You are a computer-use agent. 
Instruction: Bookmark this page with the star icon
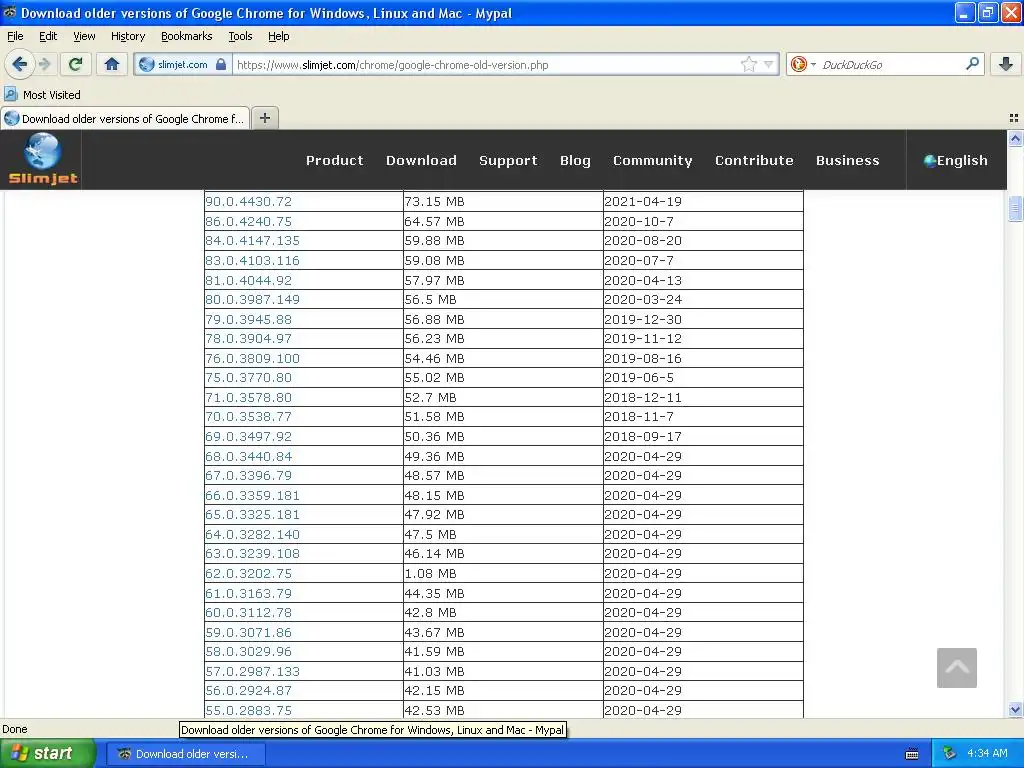[748, 64]
